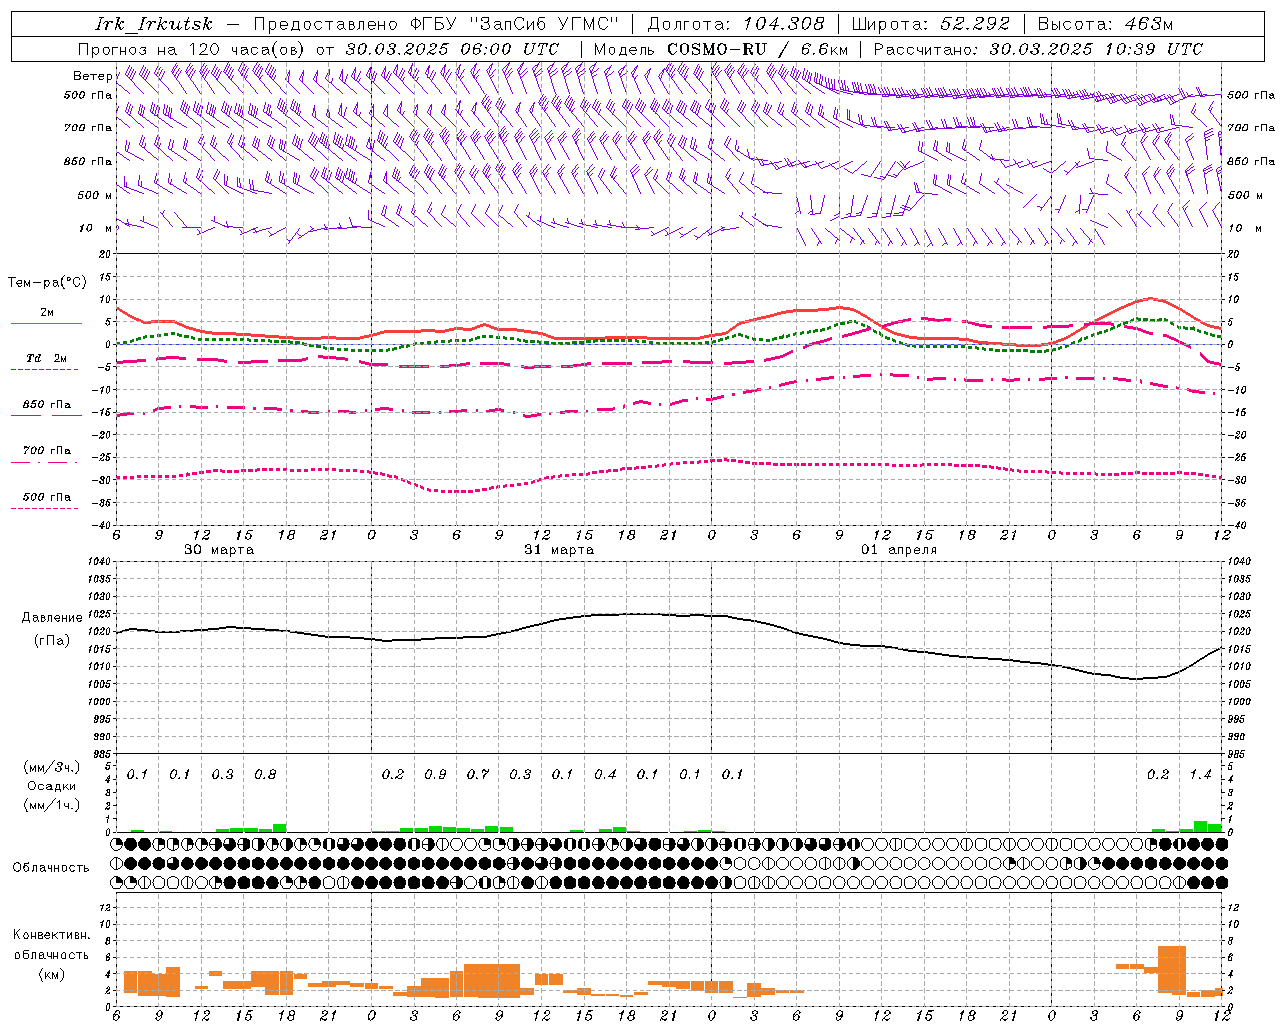The height and width of the screenshot is (1024, 1280).
Task: Click the station title "Irk_Irkutsk"
Action: pos(153,24)
